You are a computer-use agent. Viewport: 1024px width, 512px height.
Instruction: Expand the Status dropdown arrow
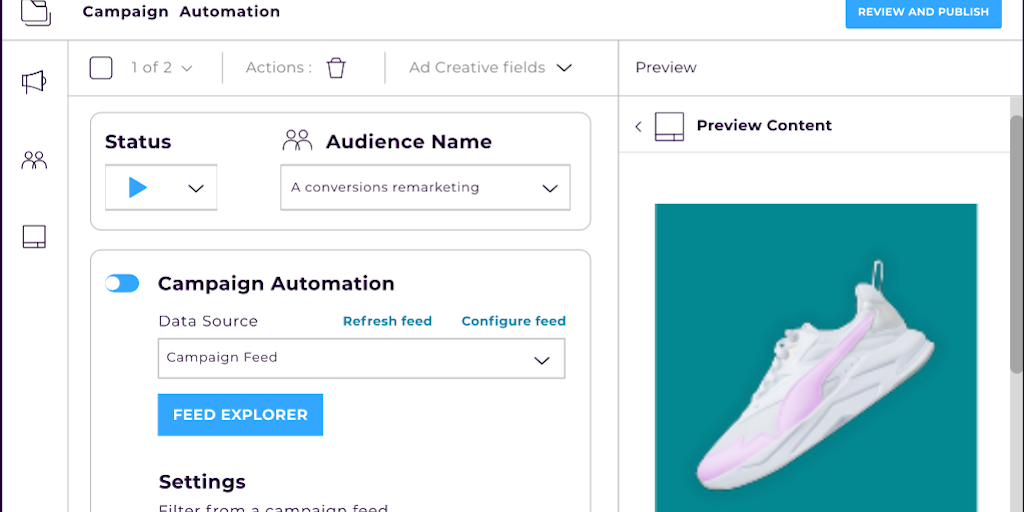(196, 188)
